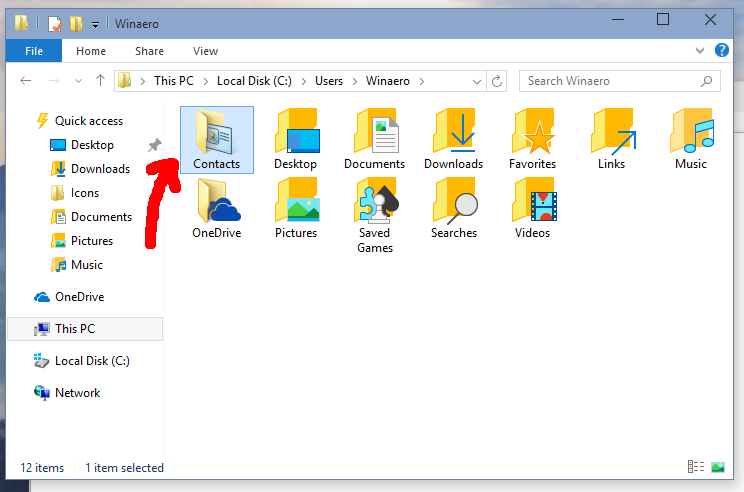Screen dimensions: 744x492
Task: Open recent locations dropdown arrow
Action: coord(78,81)
